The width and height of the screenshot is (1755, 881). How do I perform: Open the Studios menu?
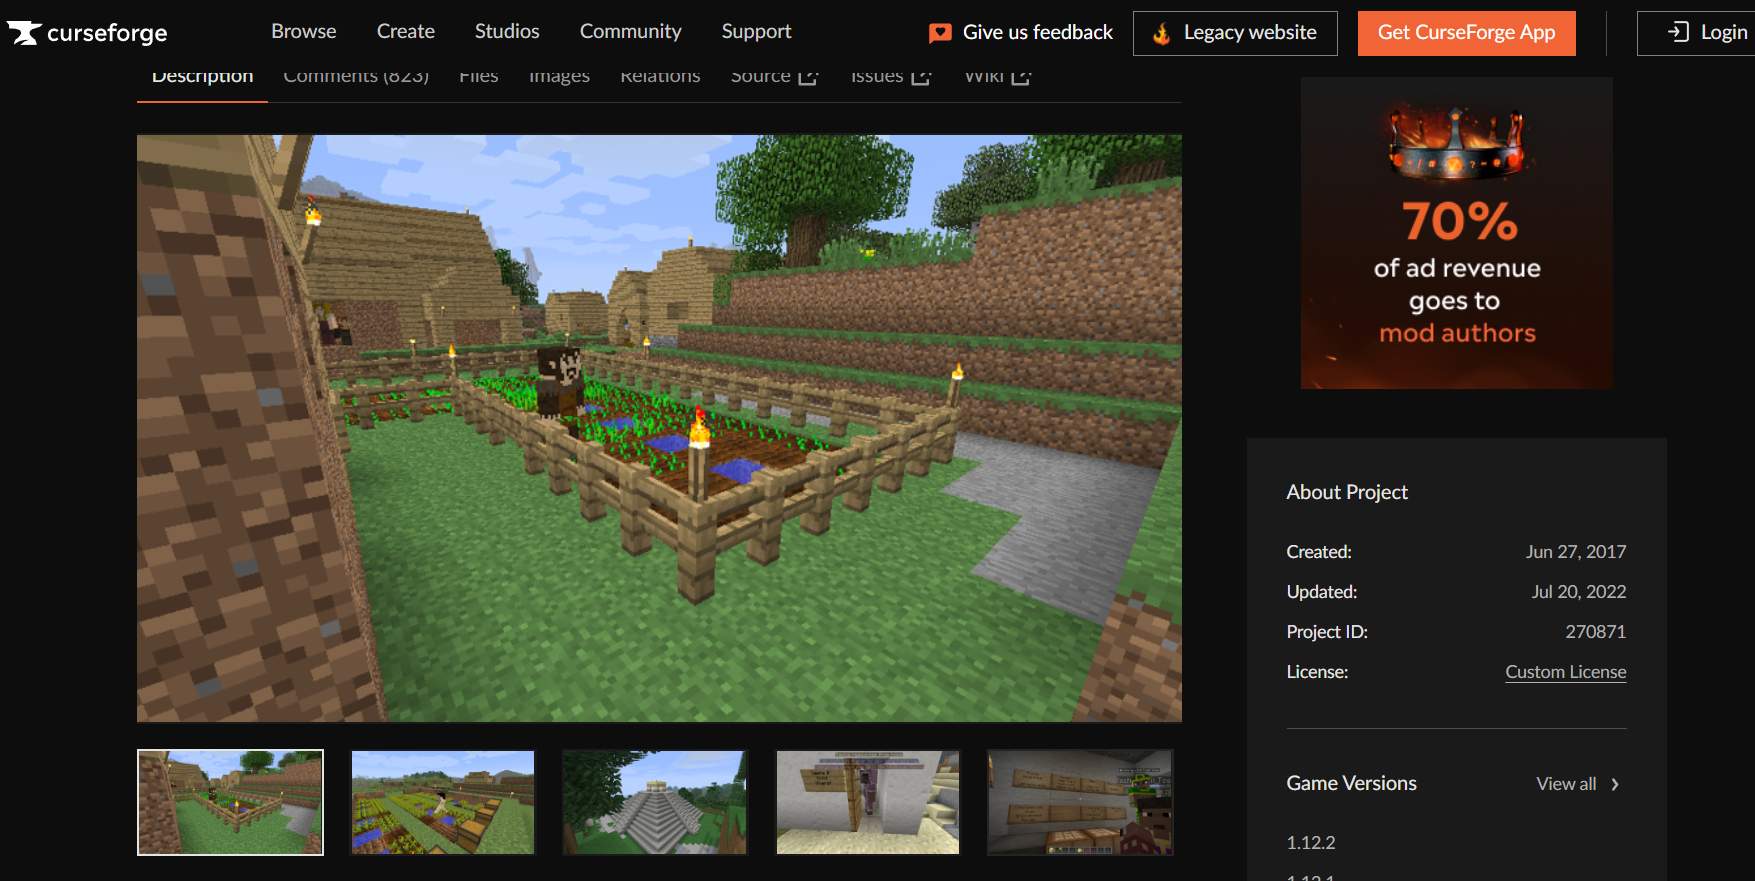point(507,31)
